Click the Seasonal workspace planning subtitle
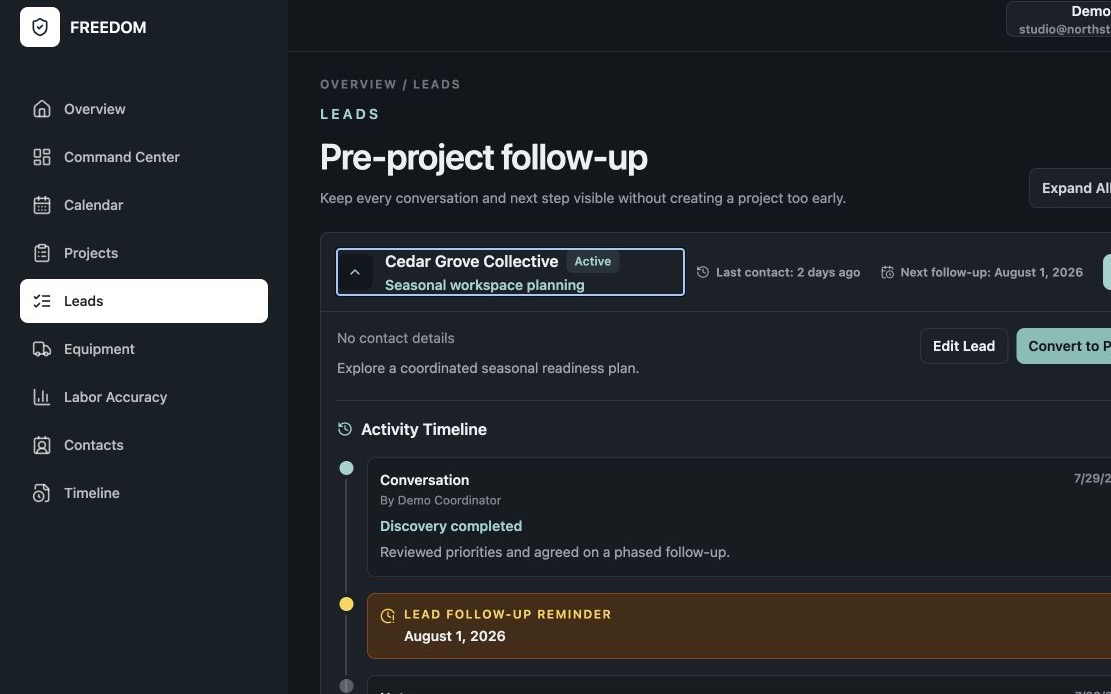This screenshot has width=1111, height=694. click(x=485, y=285)
